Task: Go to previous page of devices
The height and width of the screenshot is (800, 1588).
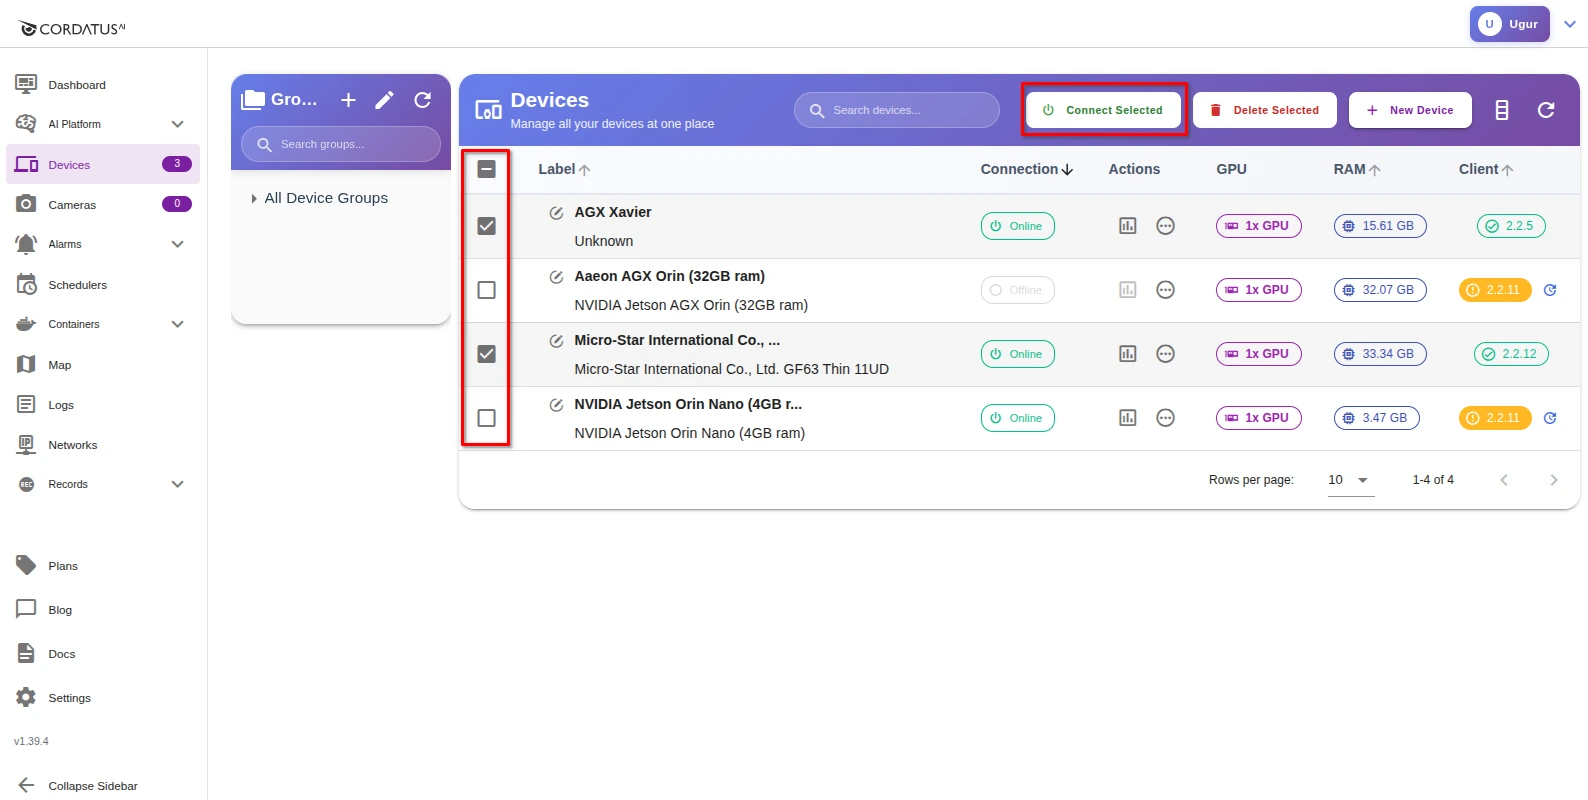Action: tap(1504, 480)
